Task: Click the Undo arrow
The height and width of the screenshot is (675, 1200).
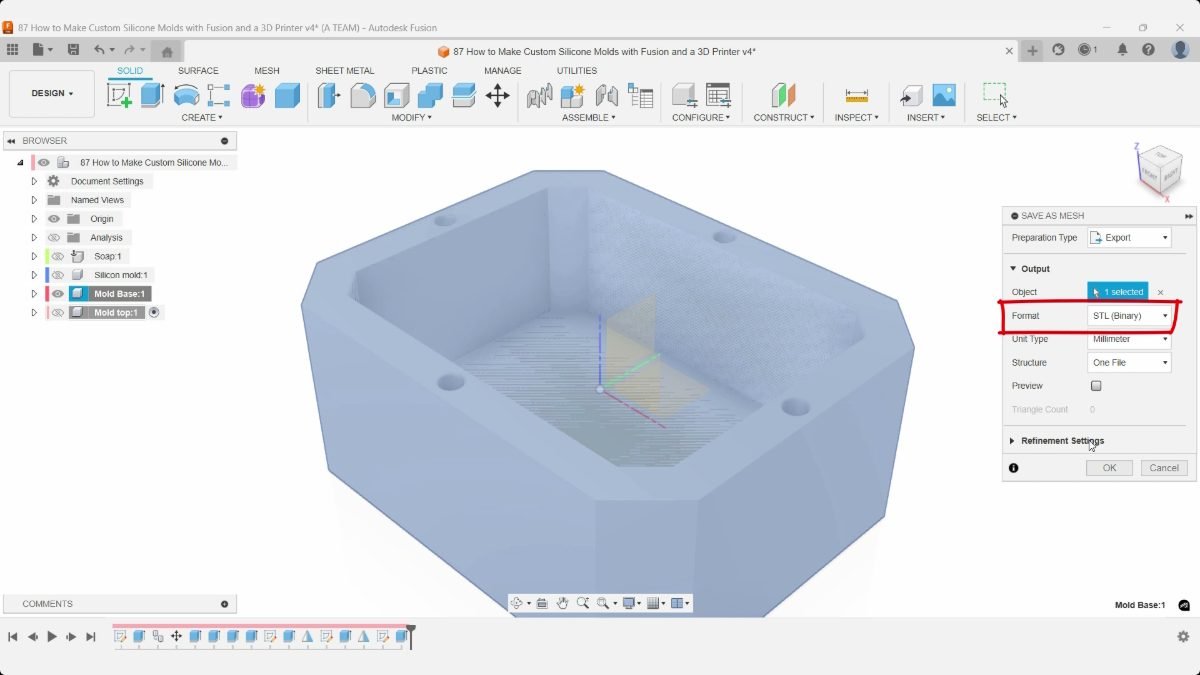Action: 99,49
